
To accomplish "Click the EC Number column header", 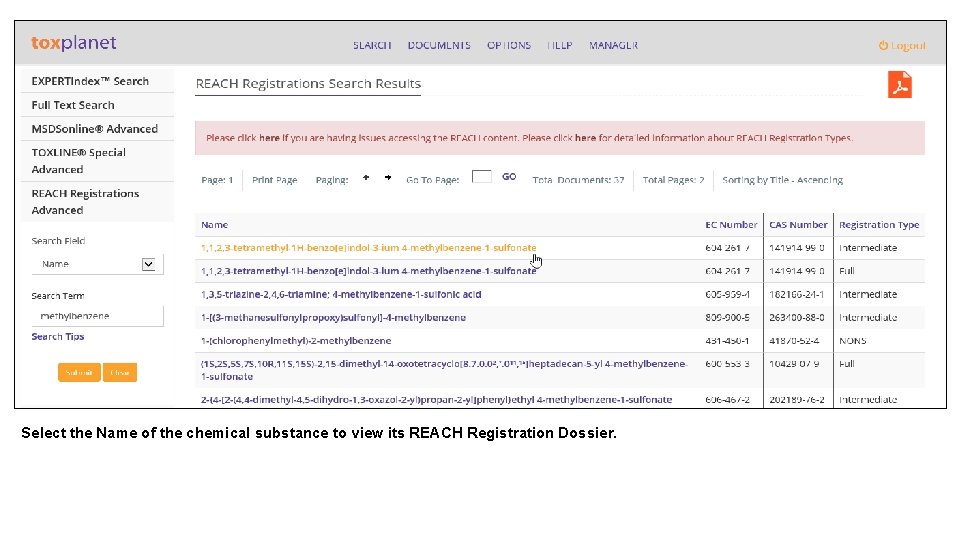I will (731, 225).
